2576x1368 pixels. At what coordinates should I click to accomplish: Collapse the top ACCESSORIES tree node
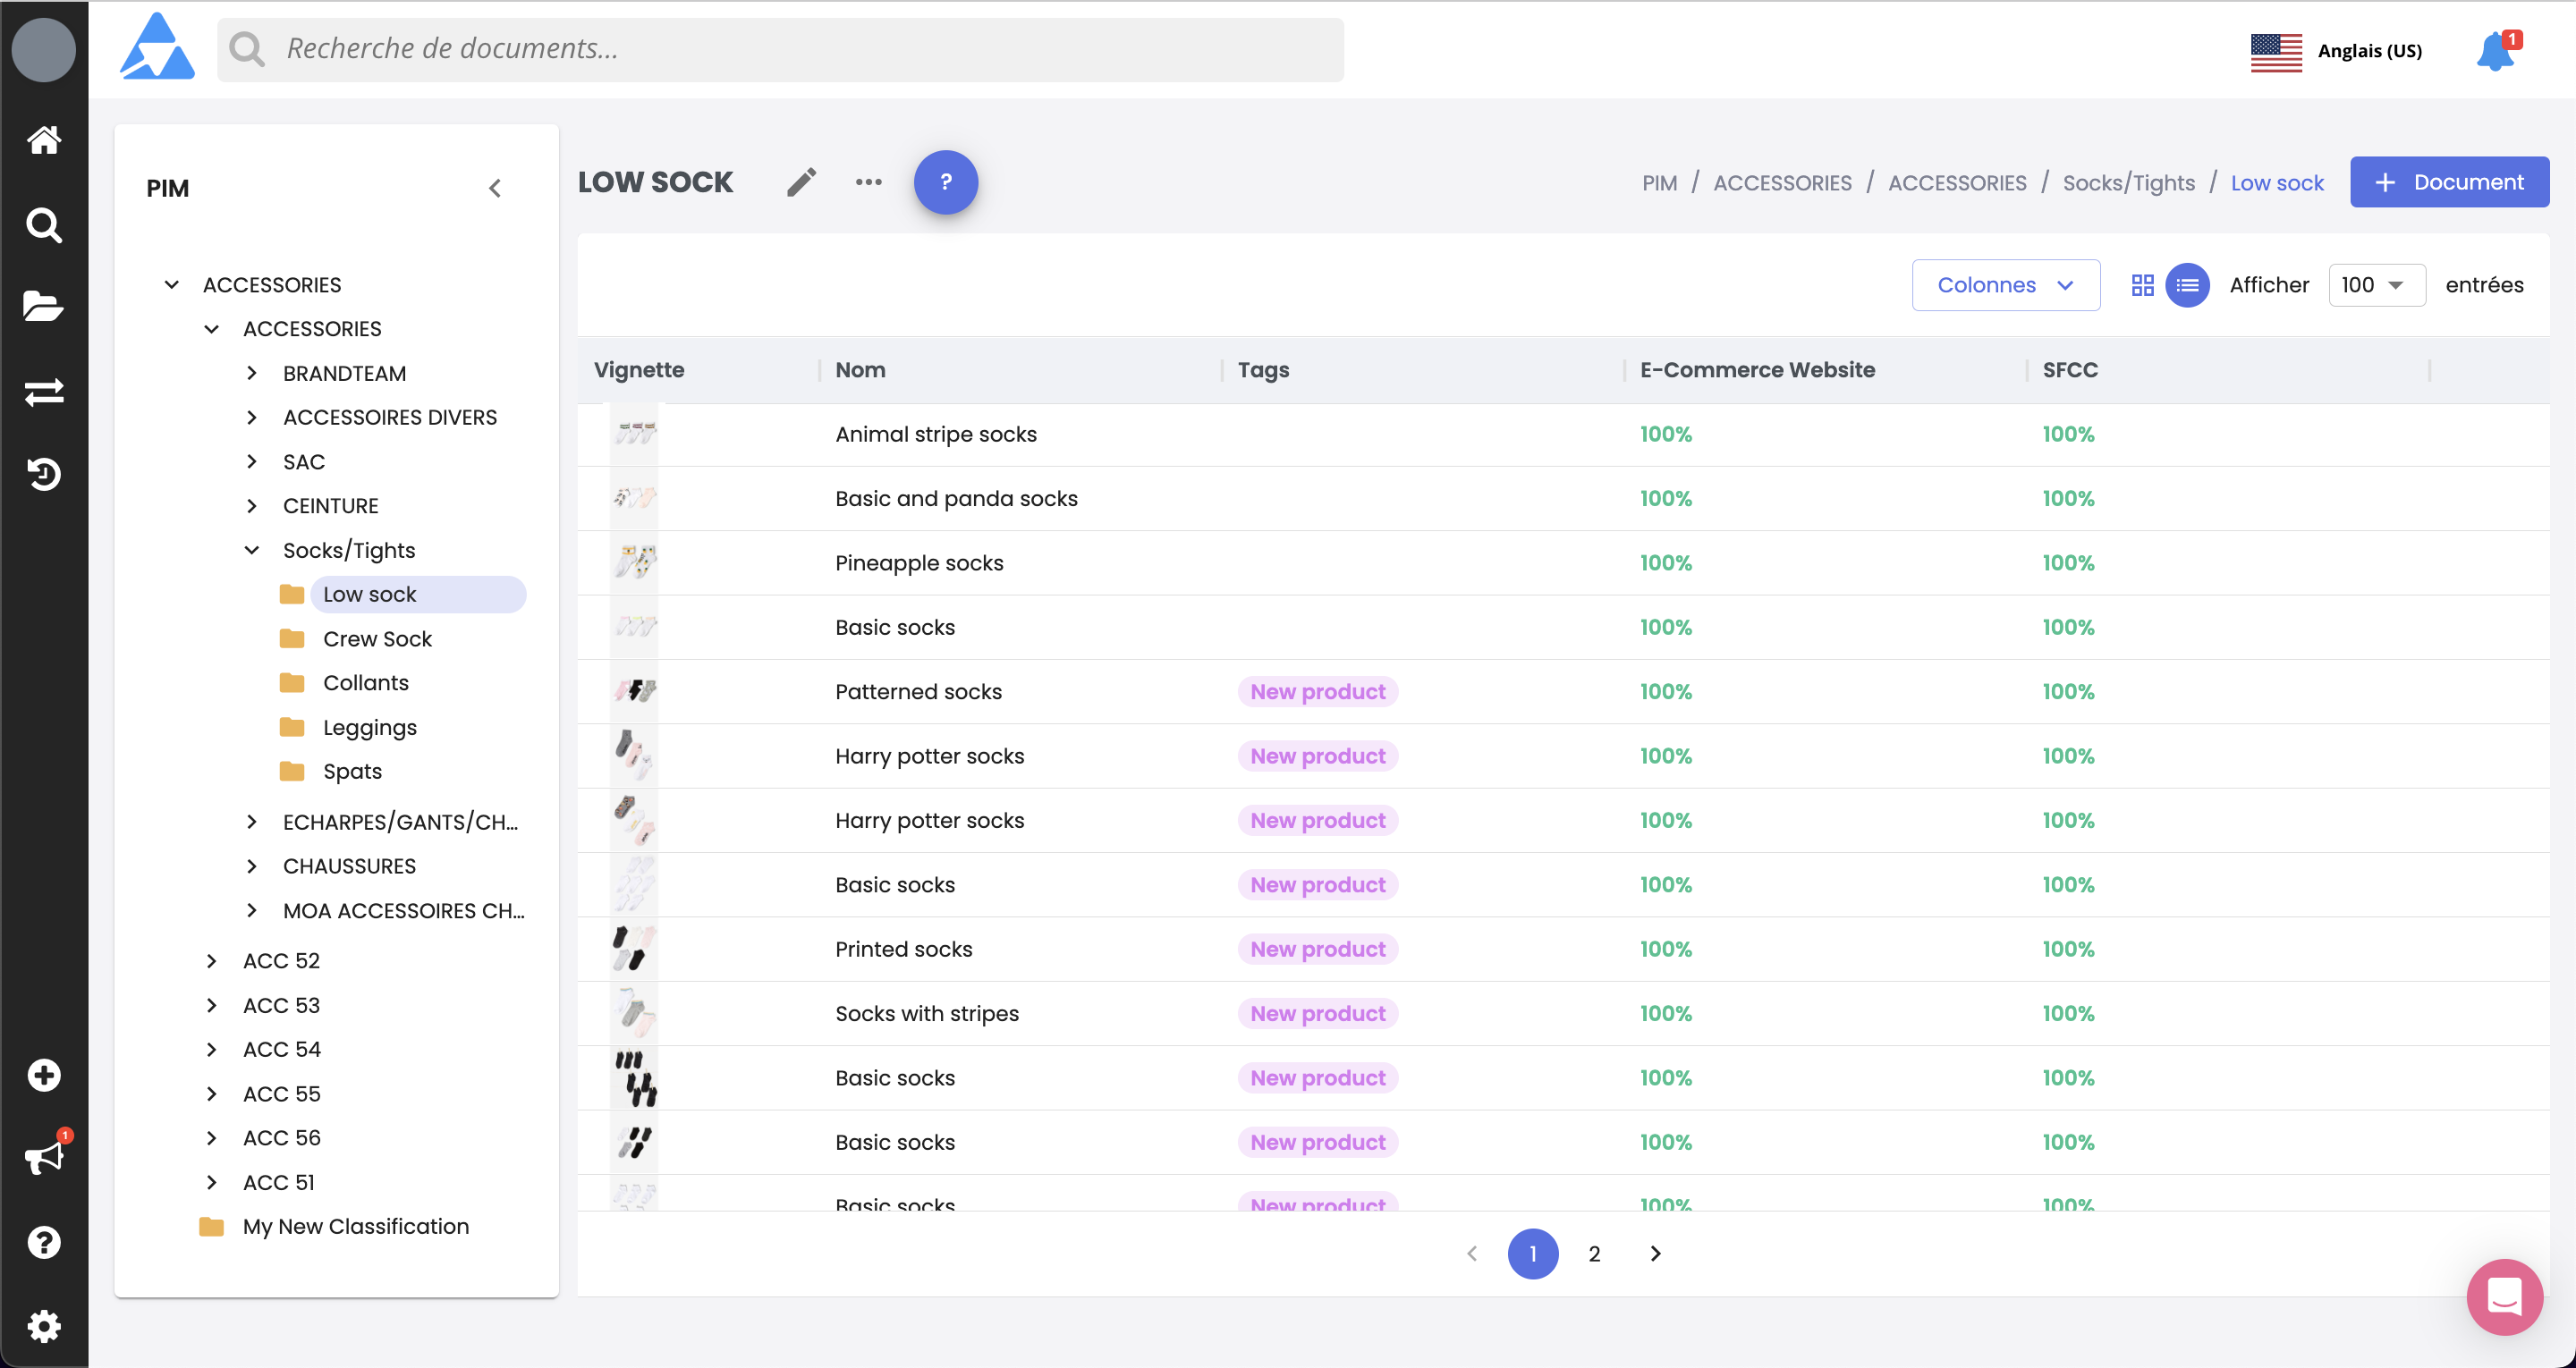[x=172, y=285]
